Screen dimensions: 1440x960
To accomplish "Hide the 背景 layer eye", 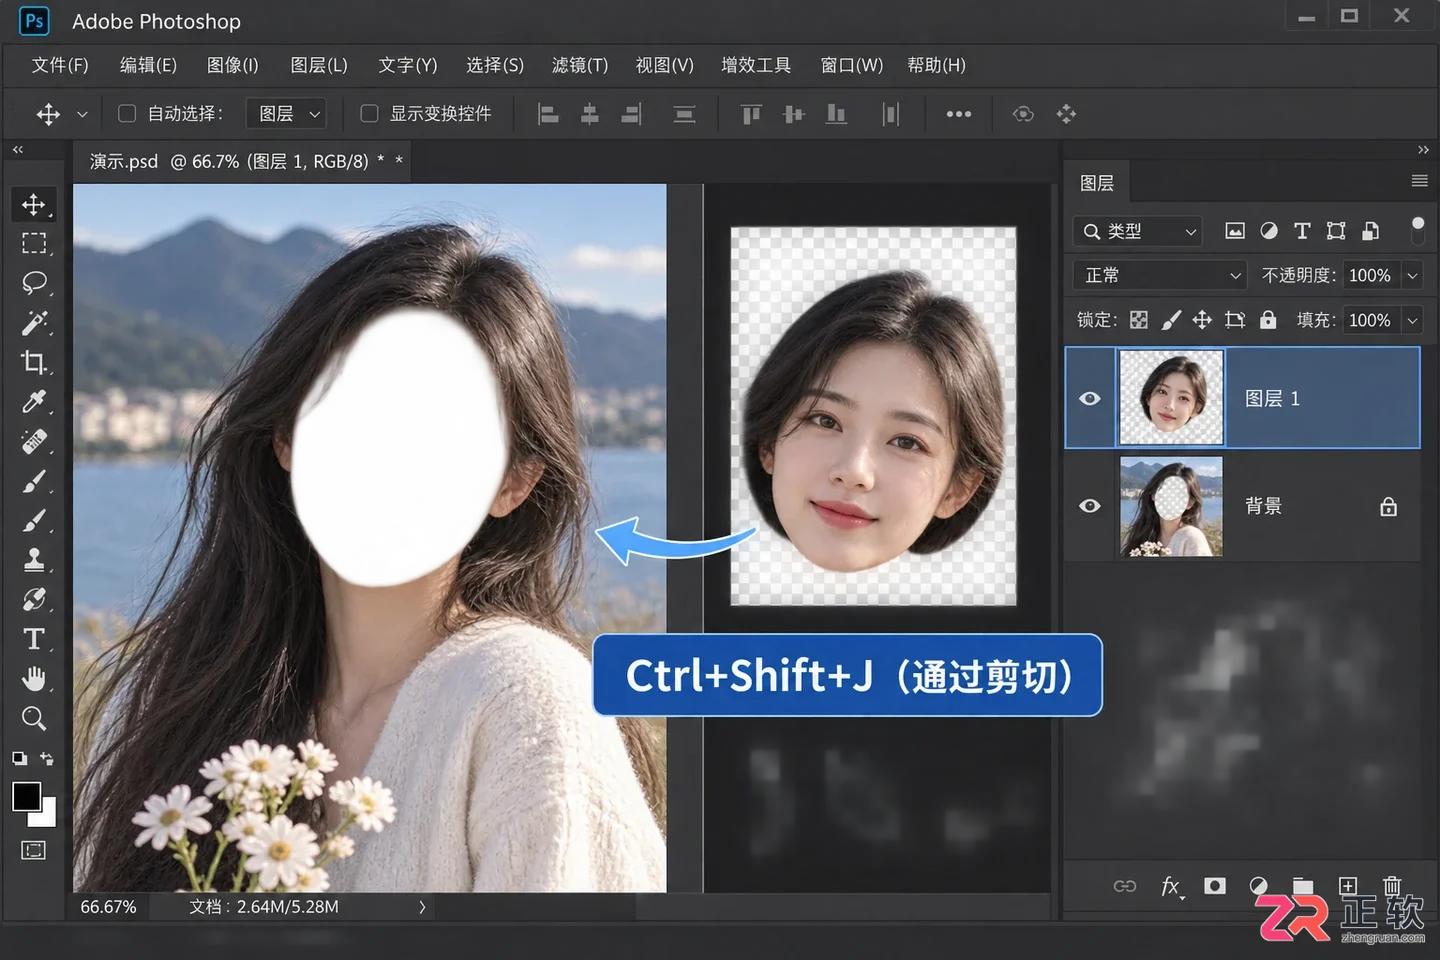I will (x=1090, y=506).
